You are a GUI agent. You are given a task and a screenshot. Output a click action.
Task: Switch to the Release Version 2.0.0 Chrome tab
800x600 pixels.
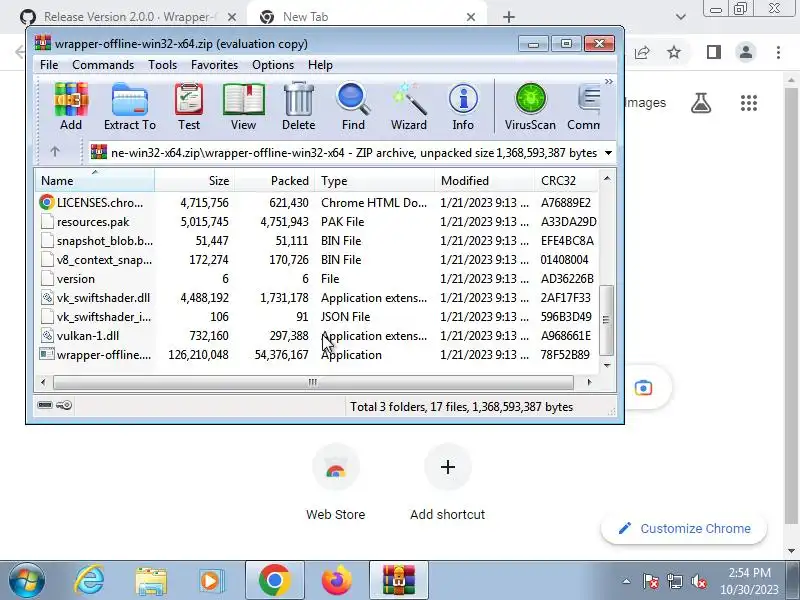[x=130, y=17]
